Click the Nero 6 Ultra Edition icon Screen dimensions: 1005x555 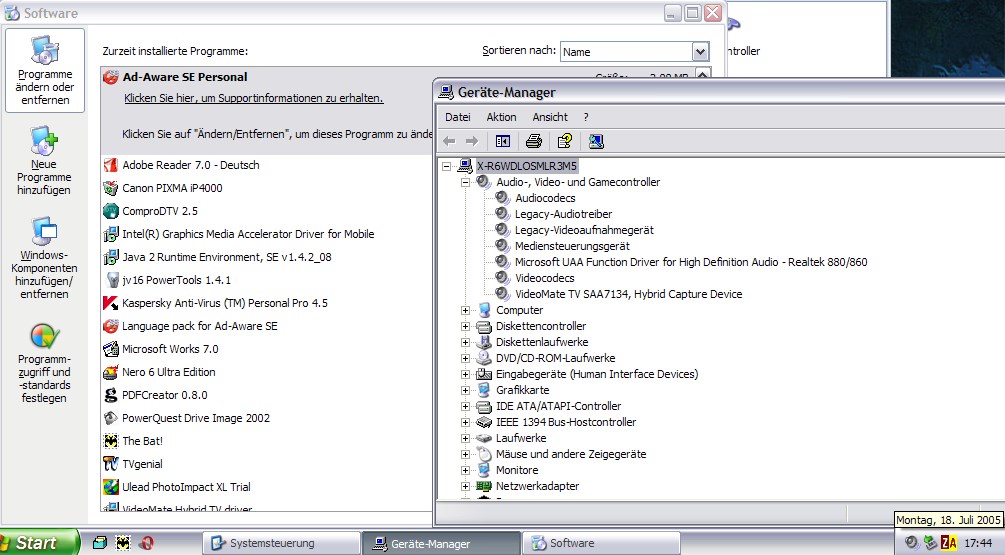click(111, 372)
